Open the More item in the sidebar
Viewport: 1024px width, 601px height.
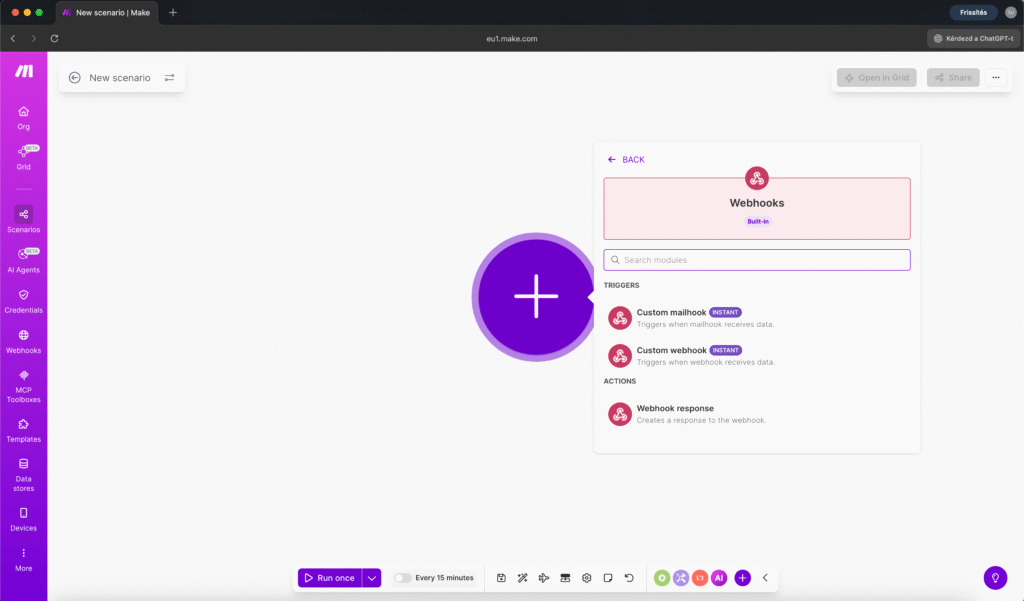coord(22,561)
